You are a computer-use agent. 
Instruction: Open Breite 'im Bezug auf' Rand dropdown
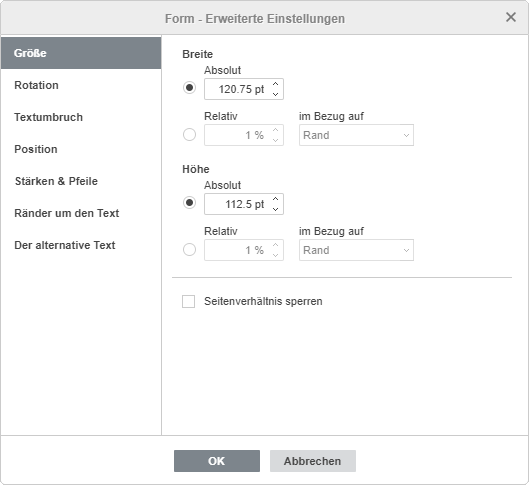(356, 135)
